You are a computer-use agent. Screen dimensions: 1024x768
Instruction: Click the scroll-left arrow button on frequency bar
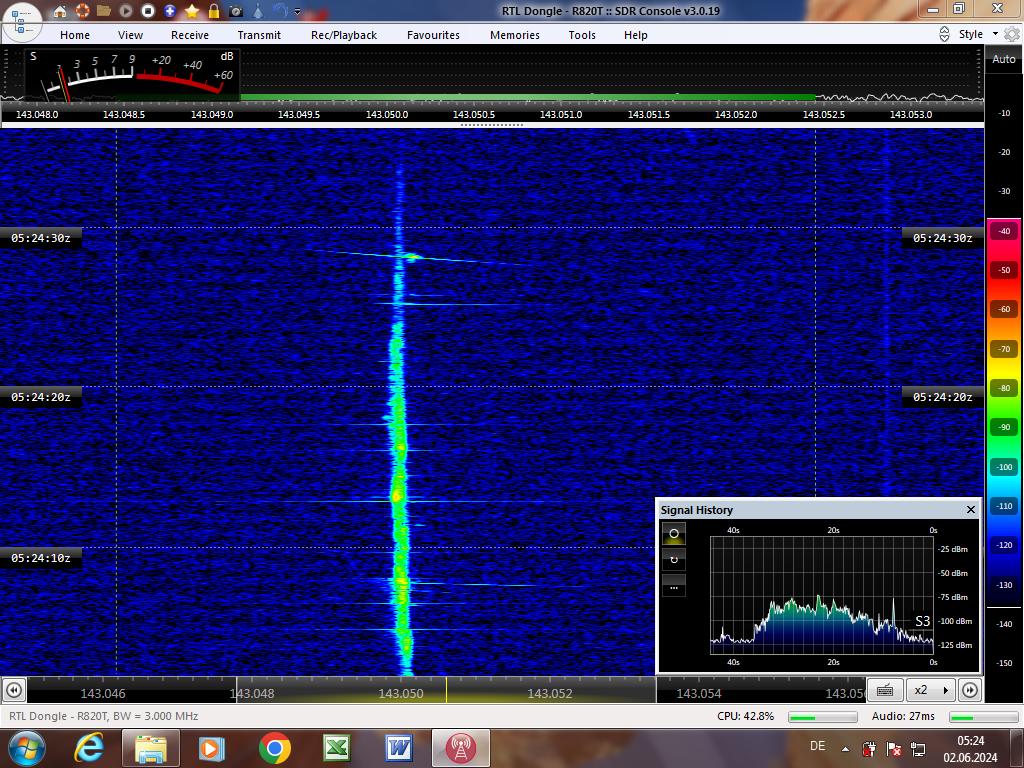tap(14, 690)
